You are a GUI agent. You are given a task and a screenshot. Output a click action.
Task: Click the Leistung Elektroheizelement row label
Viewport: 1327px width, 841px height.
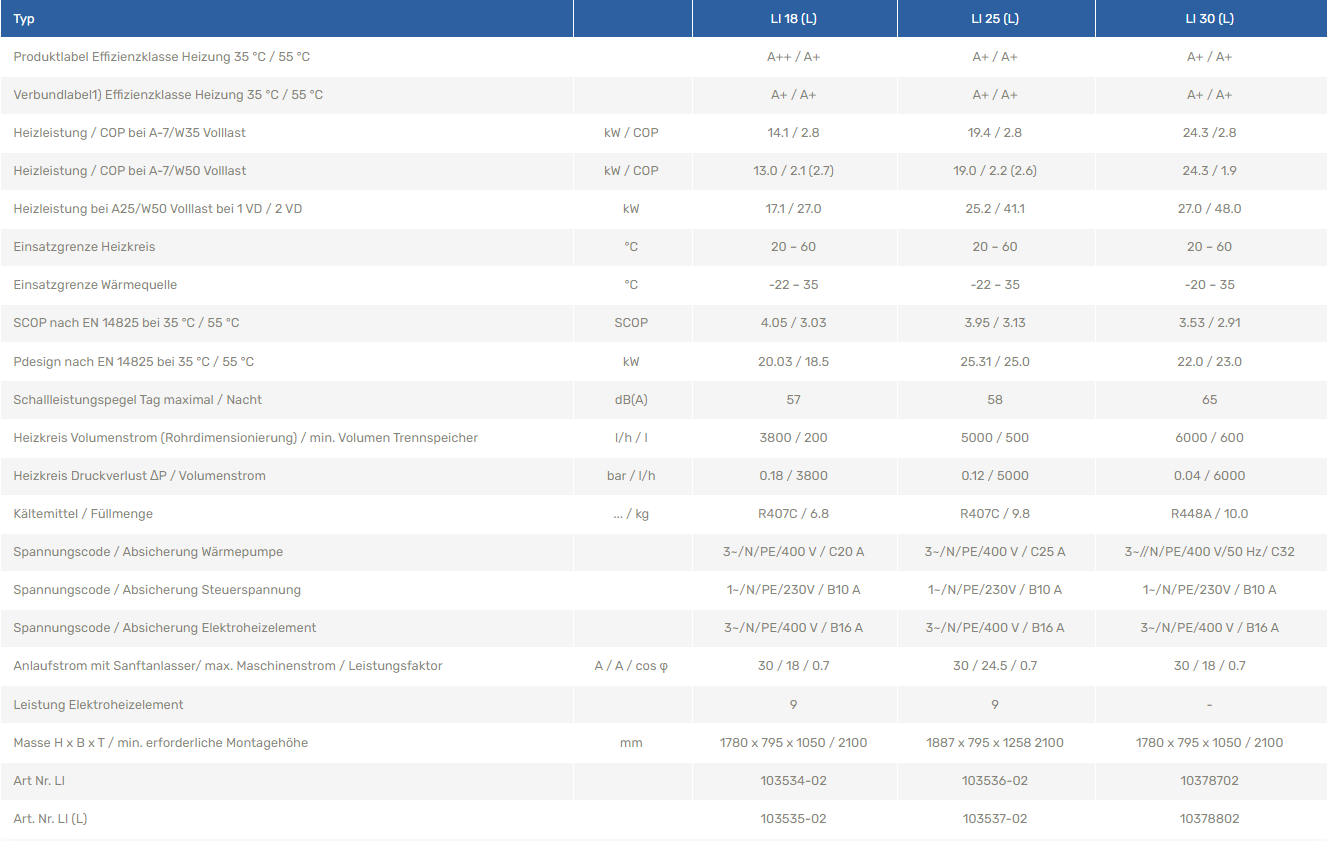(x=98, y=705)
